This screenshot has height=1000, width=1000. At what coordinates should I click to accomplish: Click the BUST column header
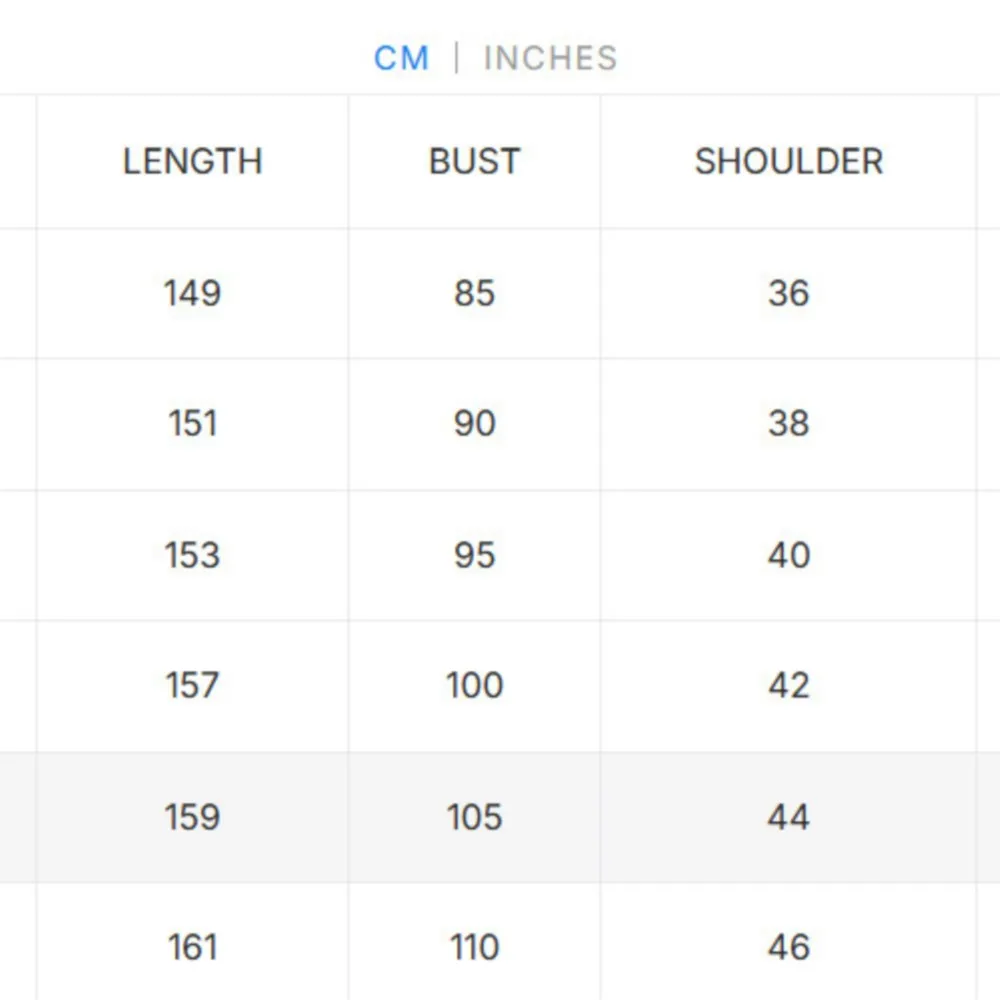coord(473,161)
